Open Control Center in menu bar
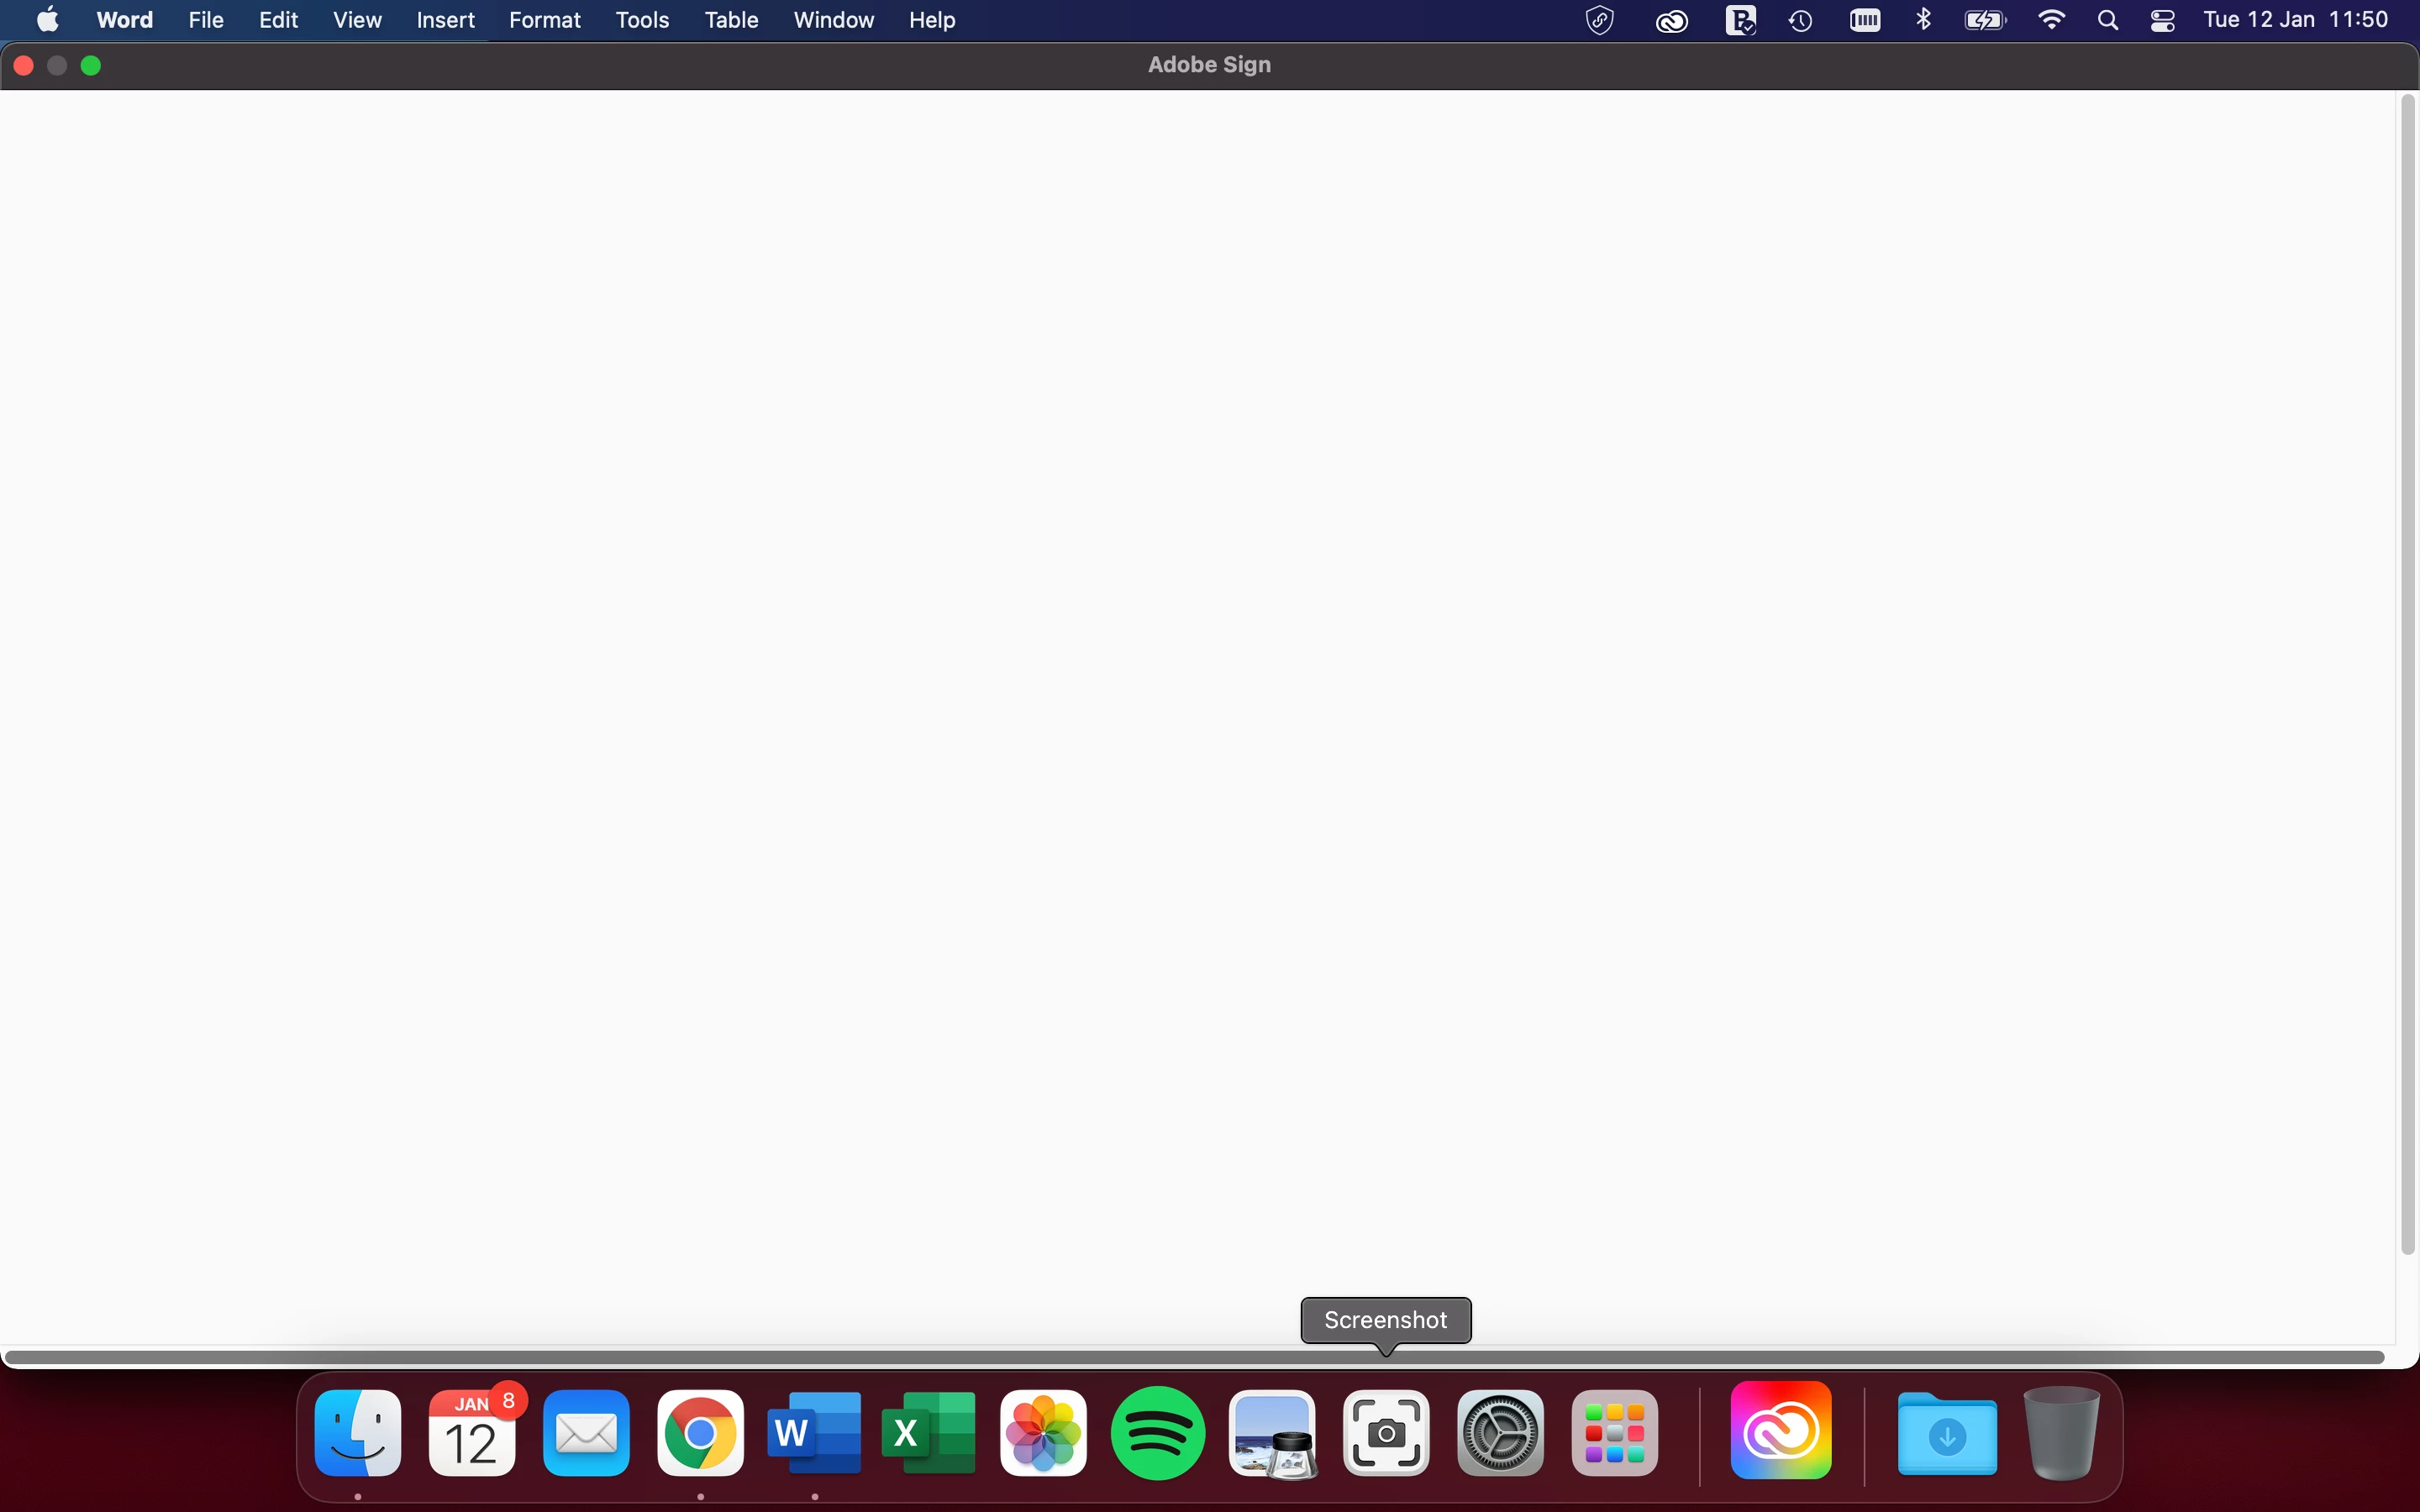The image size is (2420, 1512). click(x=2163, y=20)
